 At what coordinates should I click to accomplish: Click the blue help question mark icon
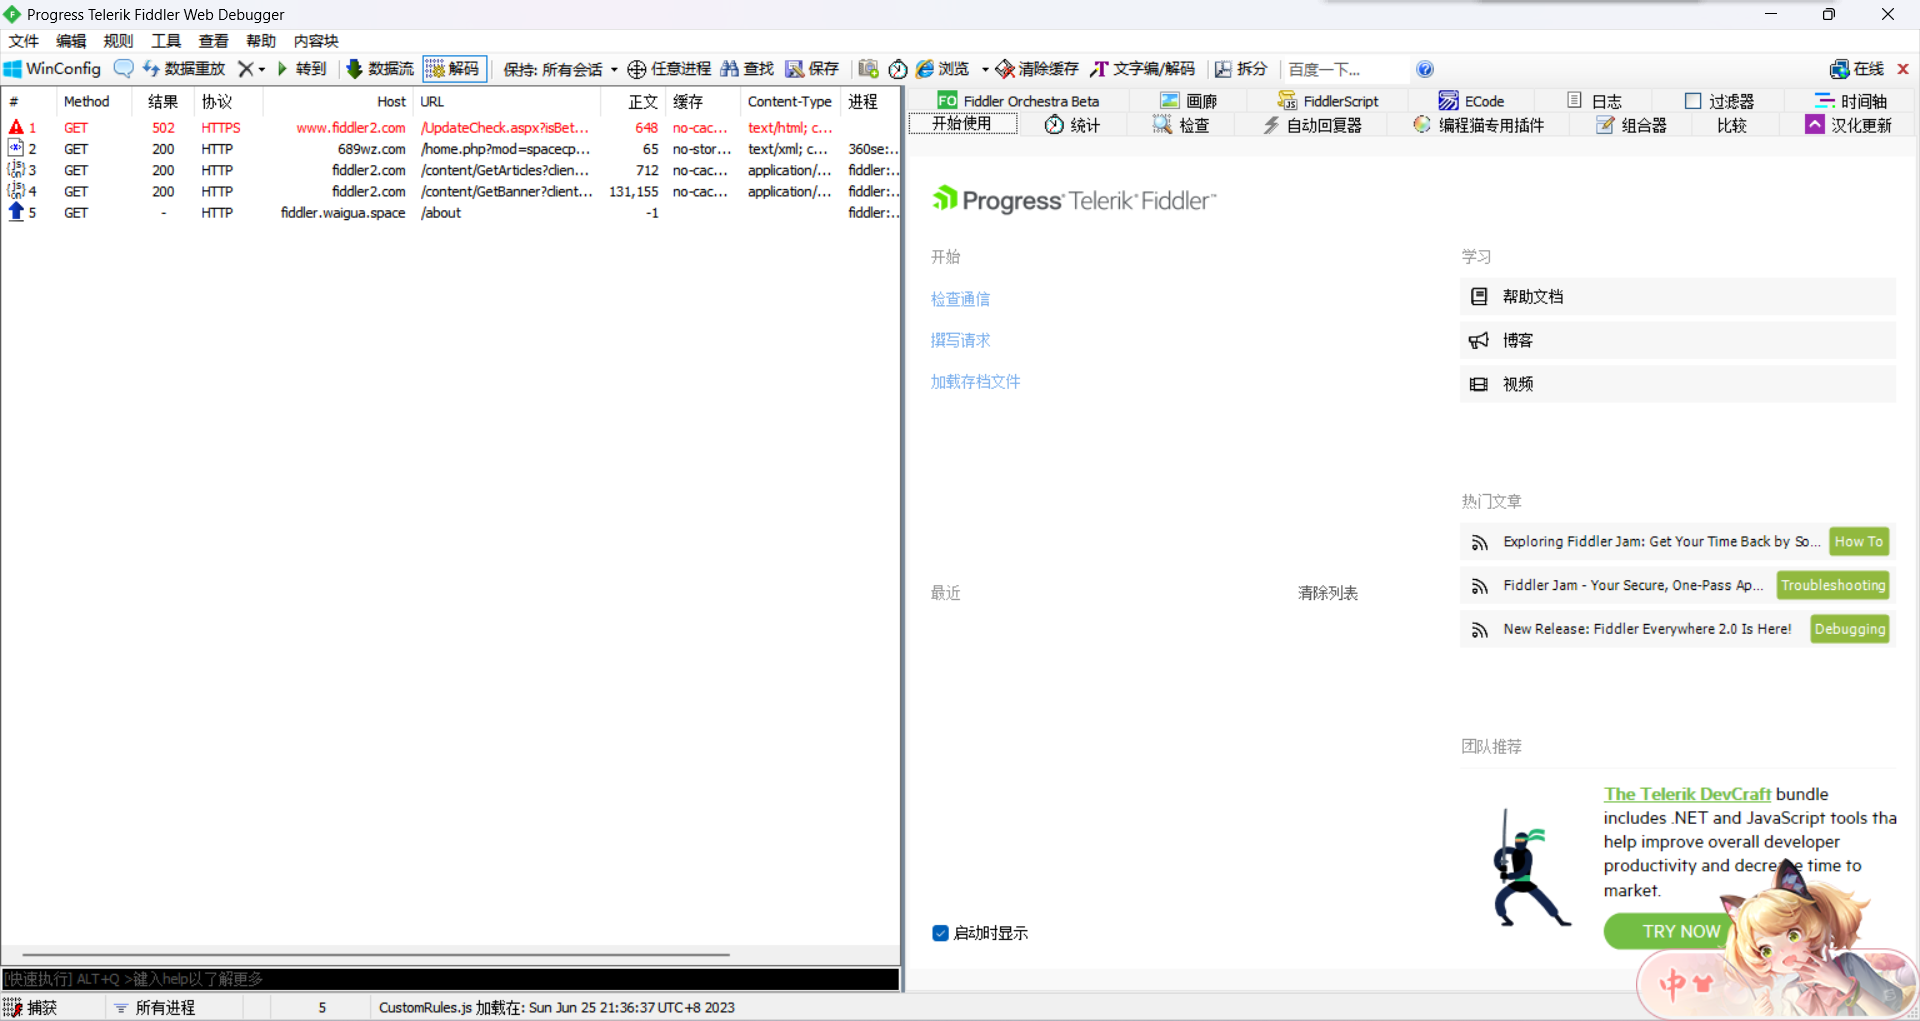pos(1425,69)
